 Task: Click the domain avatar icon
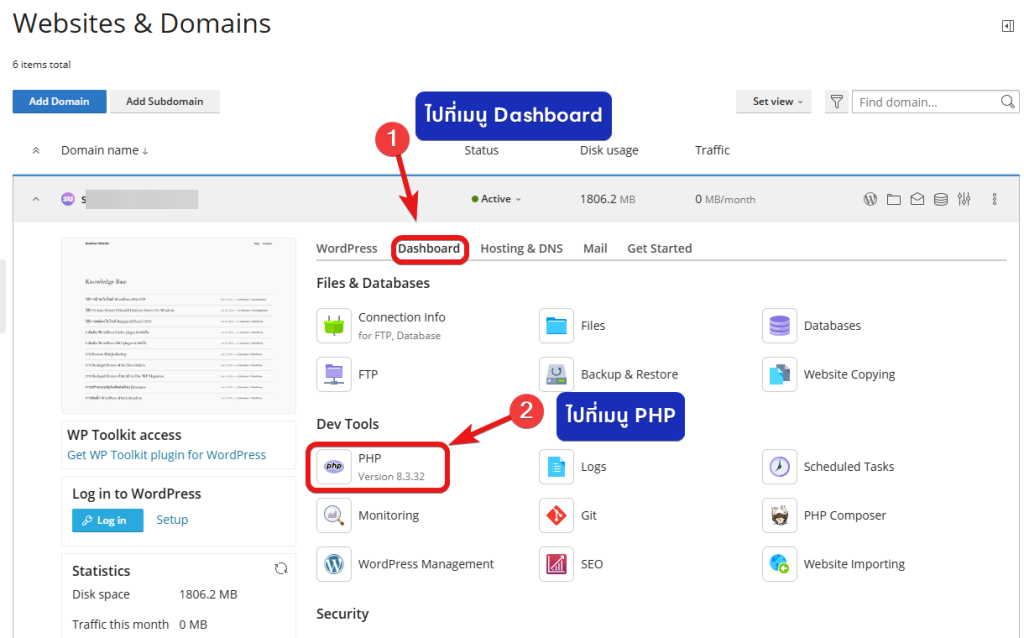coord(68,199)
